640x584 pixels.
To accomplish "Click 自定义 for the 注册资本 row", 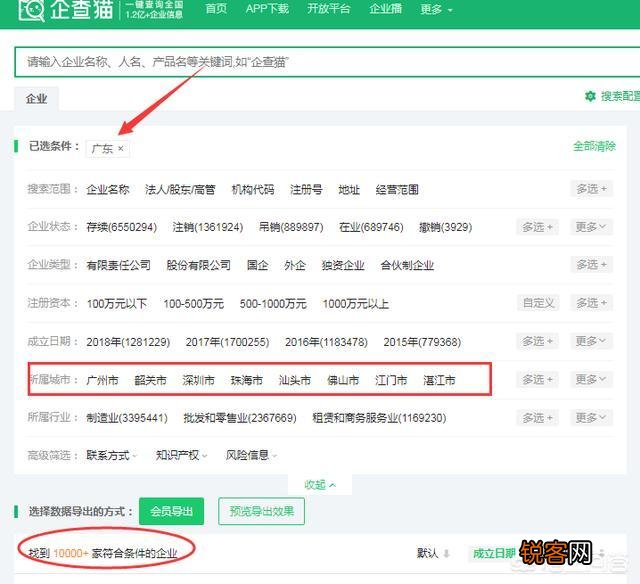I will pos(538,303).
